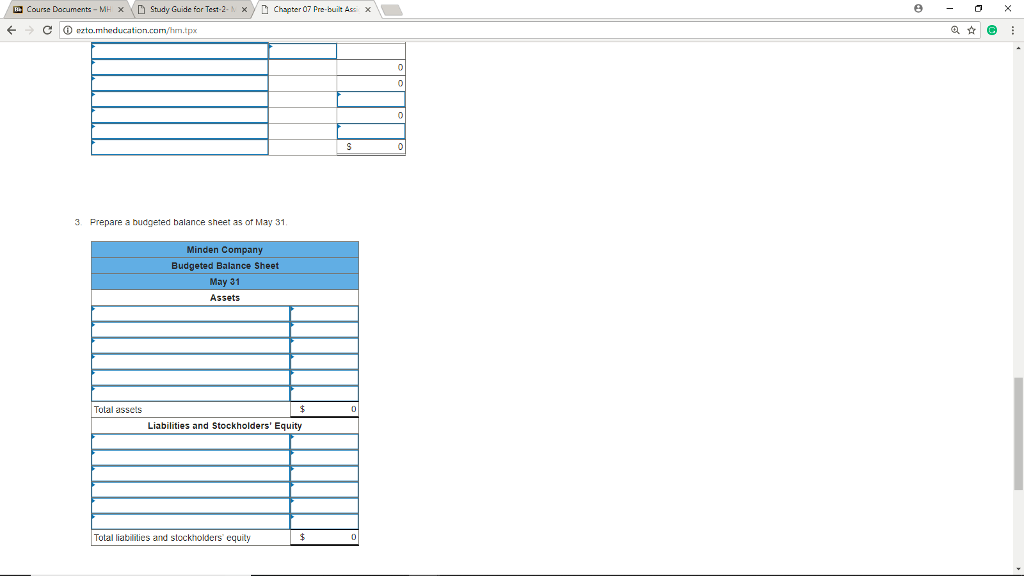Select the liability name field above Total liabilities
1024x576 pixels.
(x=191, y=522)
